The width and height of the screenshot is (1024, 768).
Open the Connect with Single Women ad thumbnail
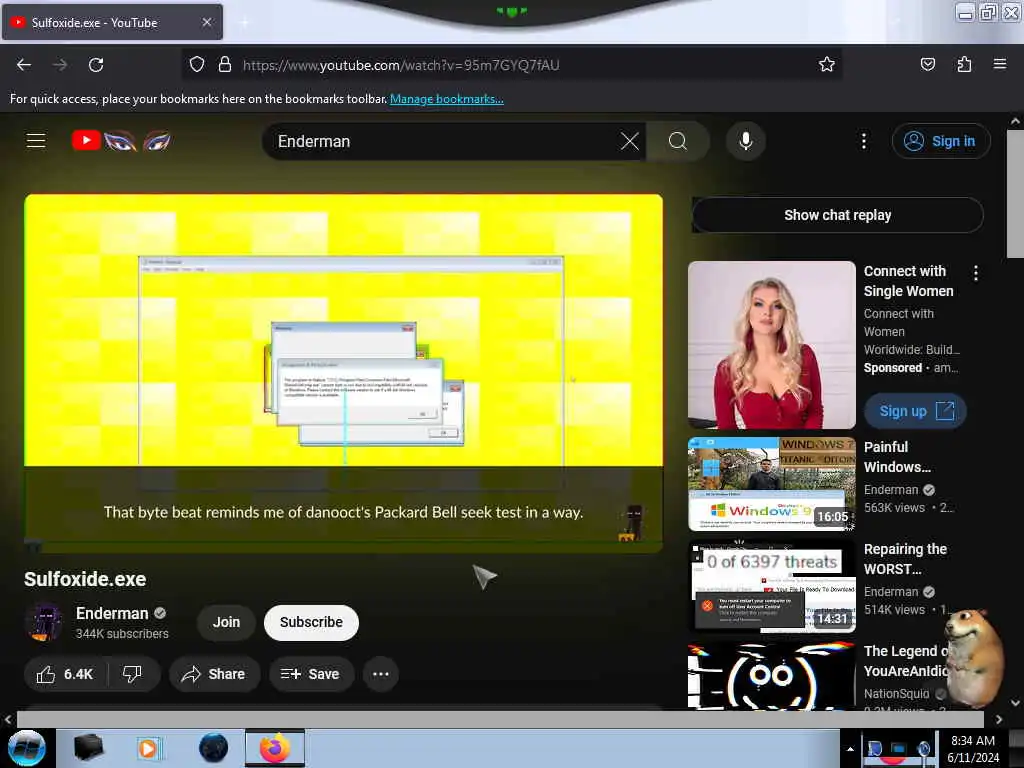(771, 345)
